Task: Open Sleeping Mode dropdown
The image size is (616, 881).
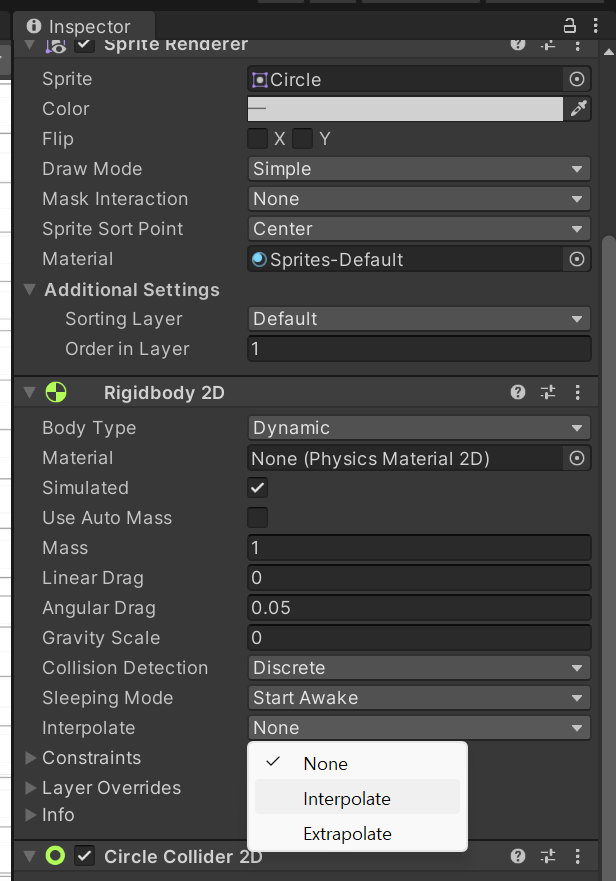Action: (x=419, y=697)
